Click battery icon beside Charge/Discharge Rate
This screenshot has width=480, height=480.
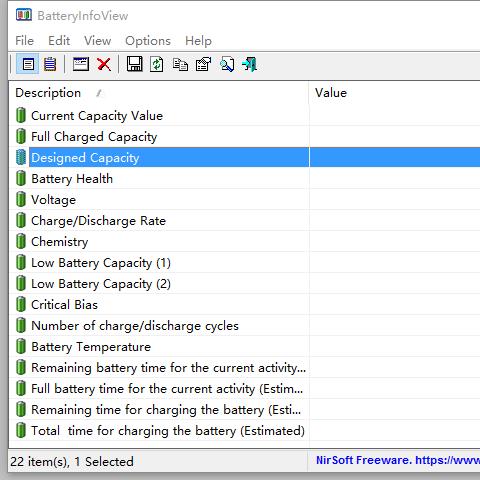click(x=21, y=220)
